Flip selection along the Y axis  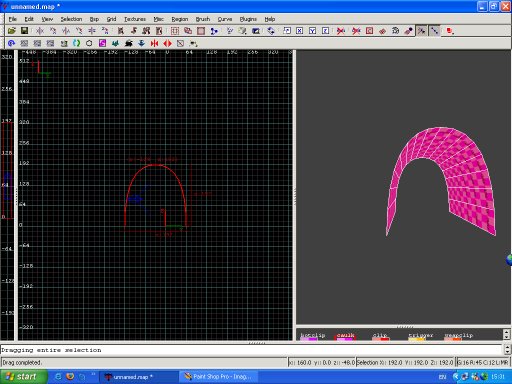[66, 31]
